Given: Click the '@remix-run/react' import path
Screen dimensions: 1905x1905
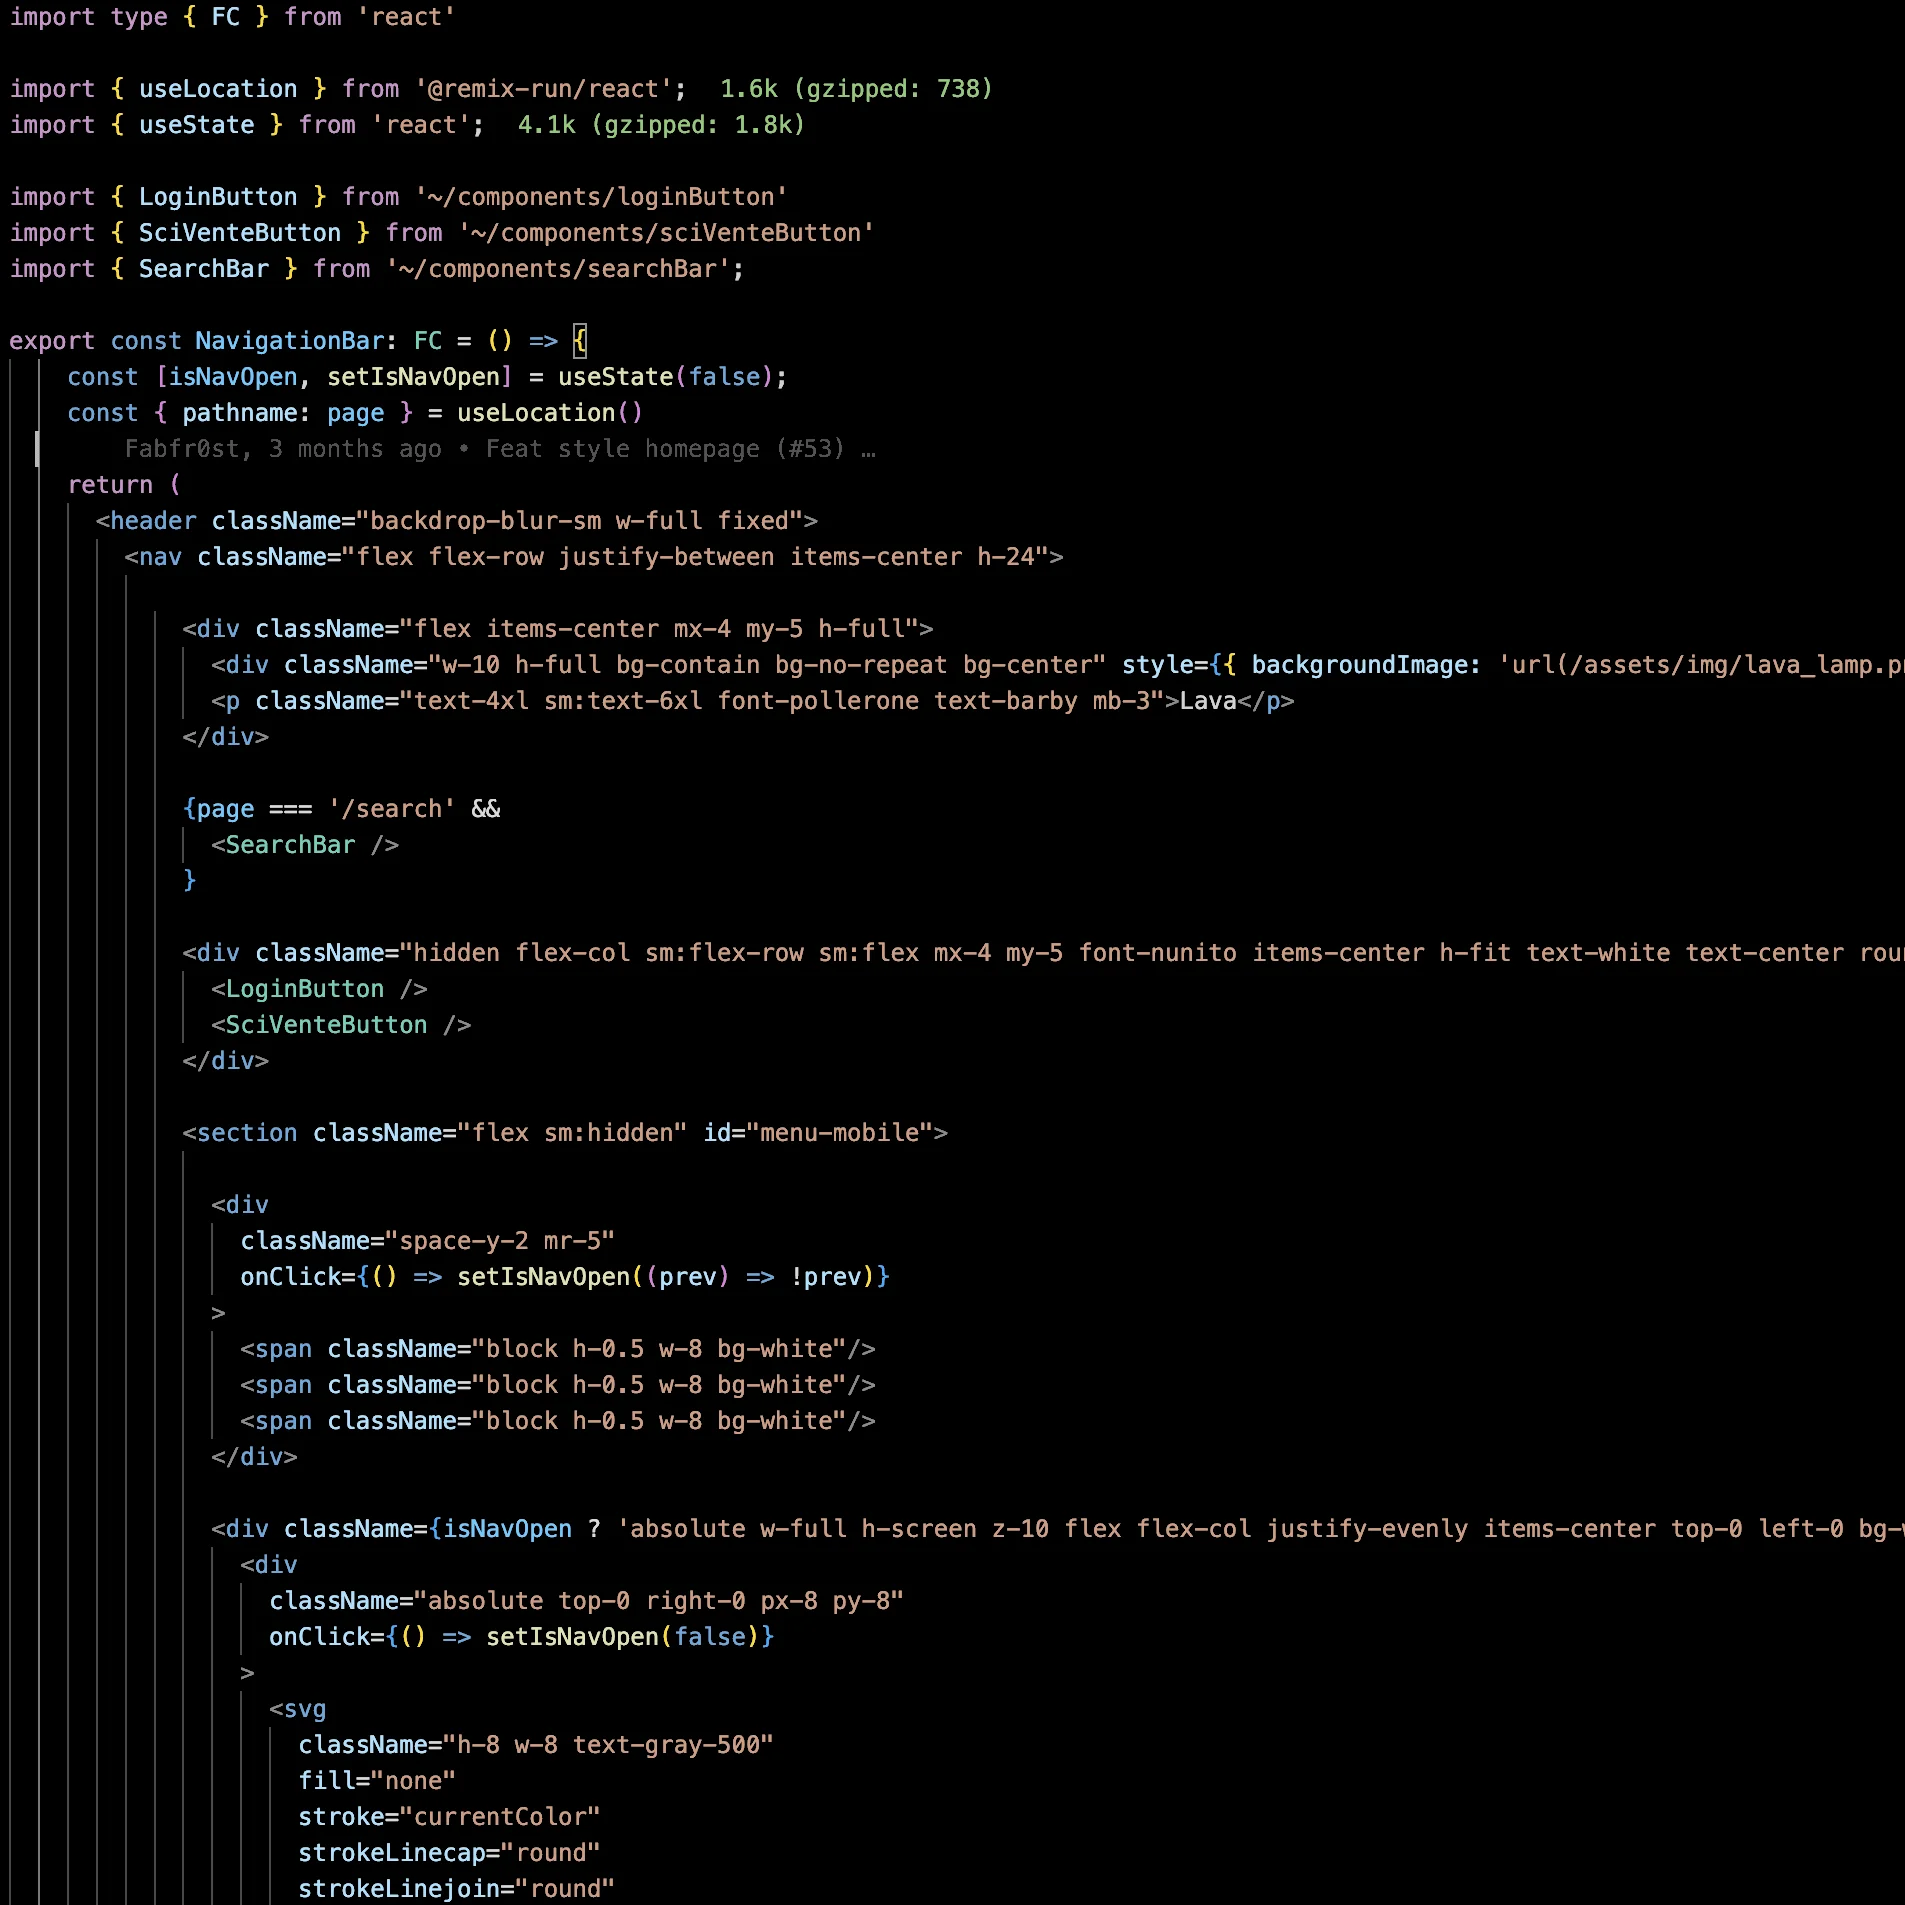Looking at the screenshot, I should click(543, 89).
